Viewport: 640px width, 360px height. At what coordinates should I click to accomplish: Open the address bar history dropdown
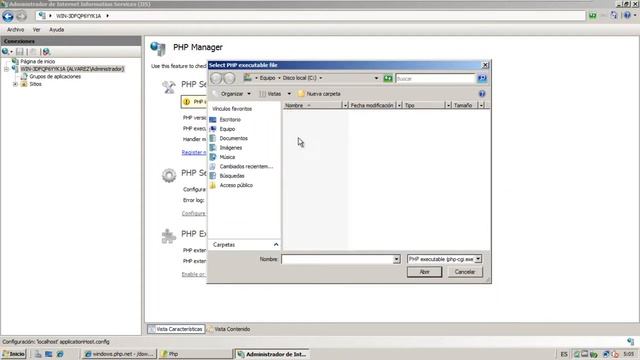tap(376, 78)
